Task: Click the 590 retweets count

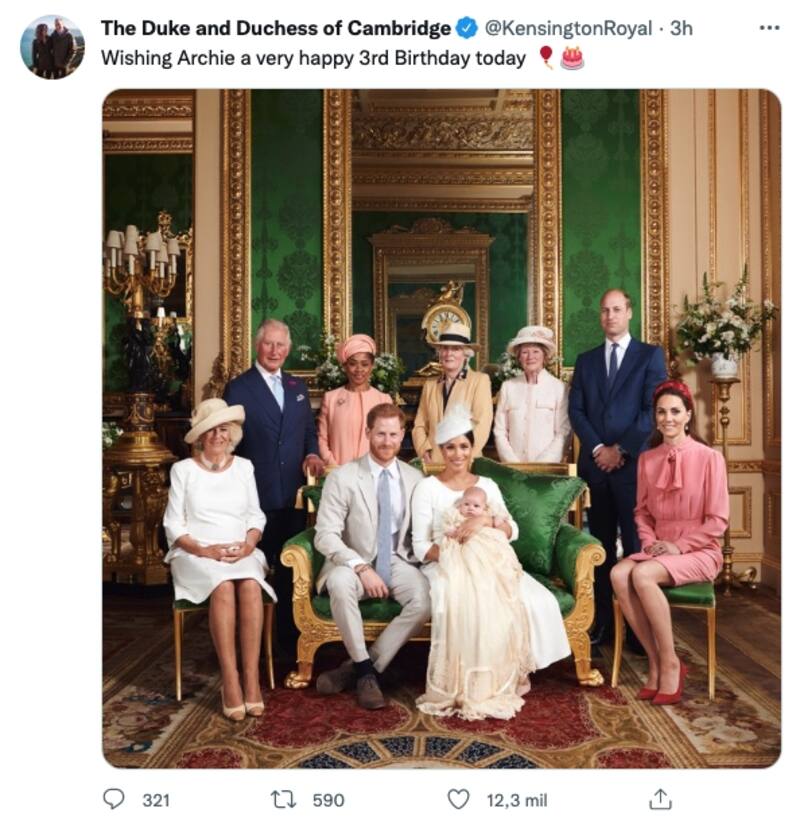Action: 328,800
